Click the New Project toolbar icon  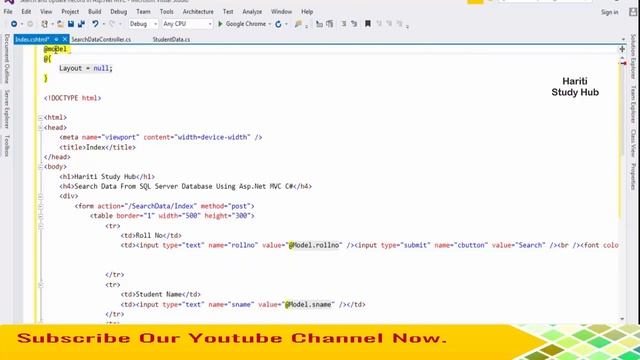[x=44, y=24]
